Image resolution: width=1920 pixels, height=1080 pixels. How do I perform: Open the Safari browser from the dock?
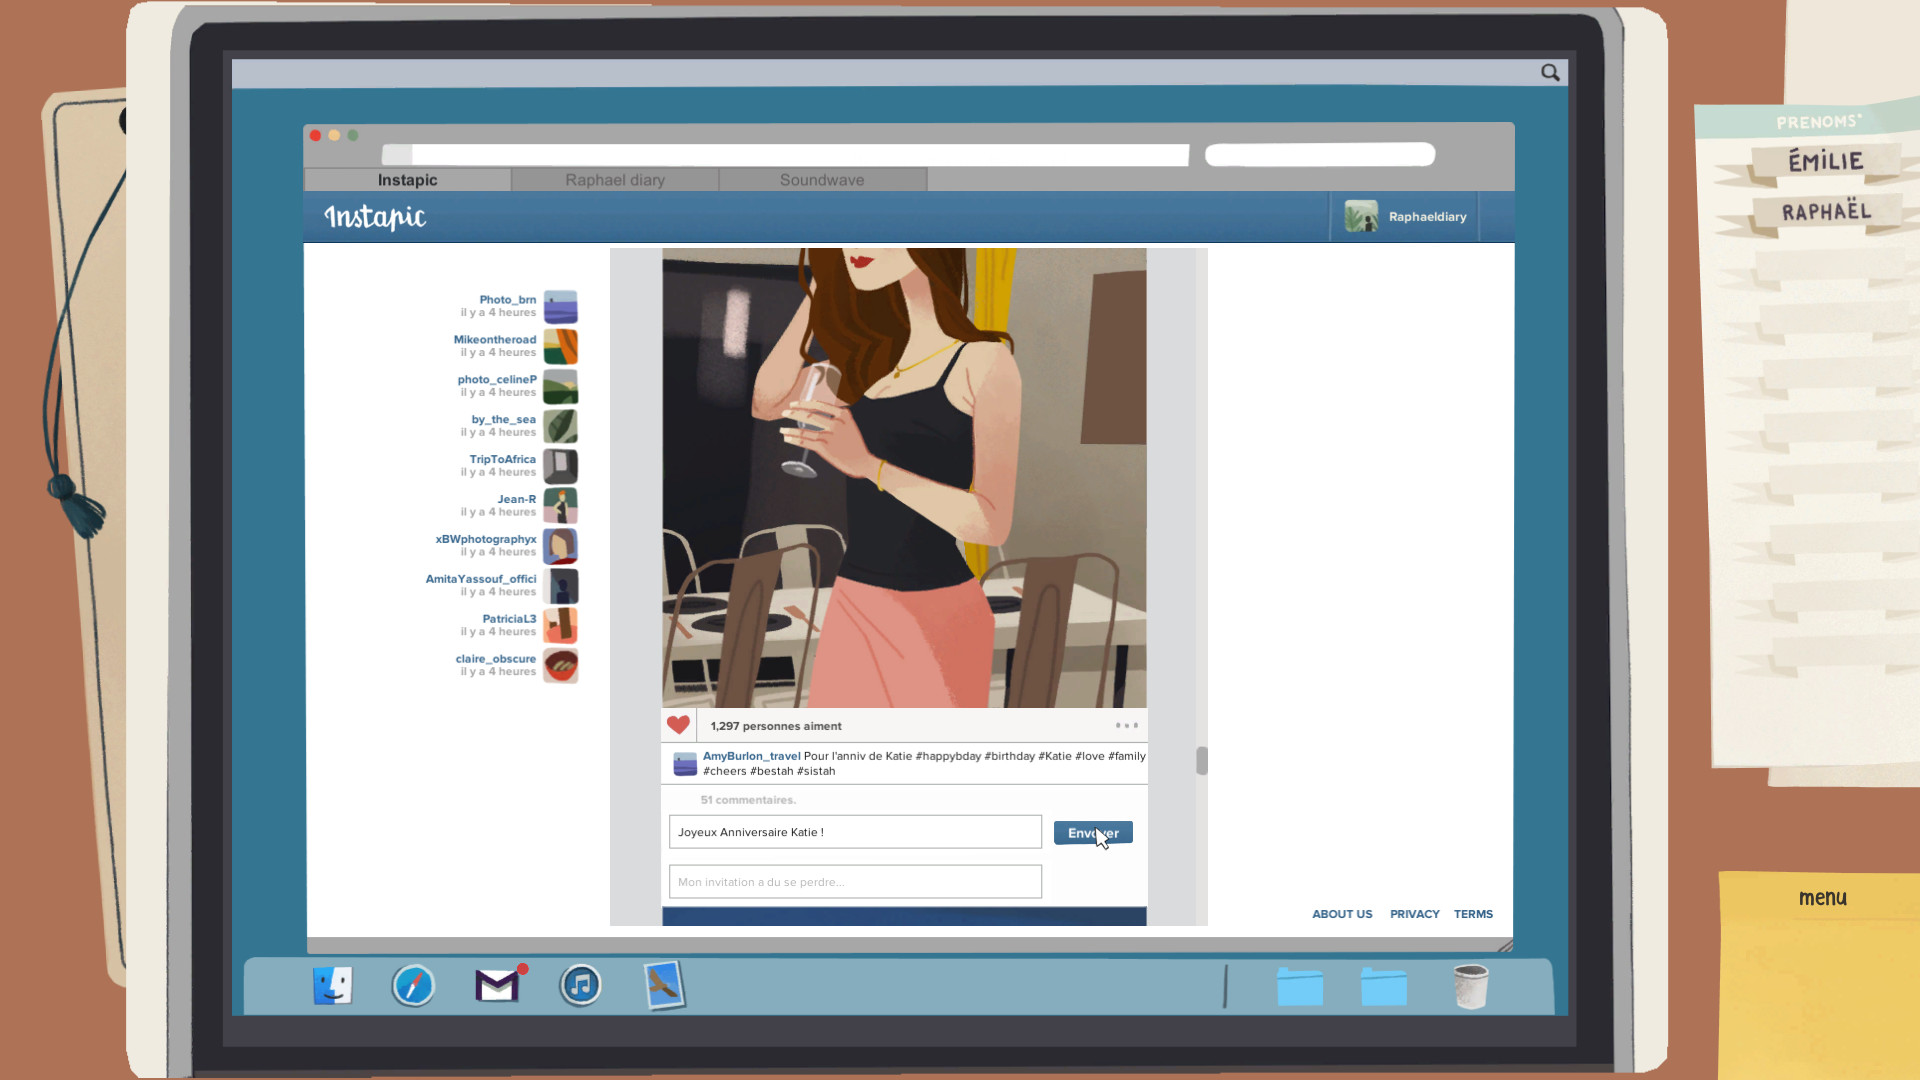coord(414,985)
